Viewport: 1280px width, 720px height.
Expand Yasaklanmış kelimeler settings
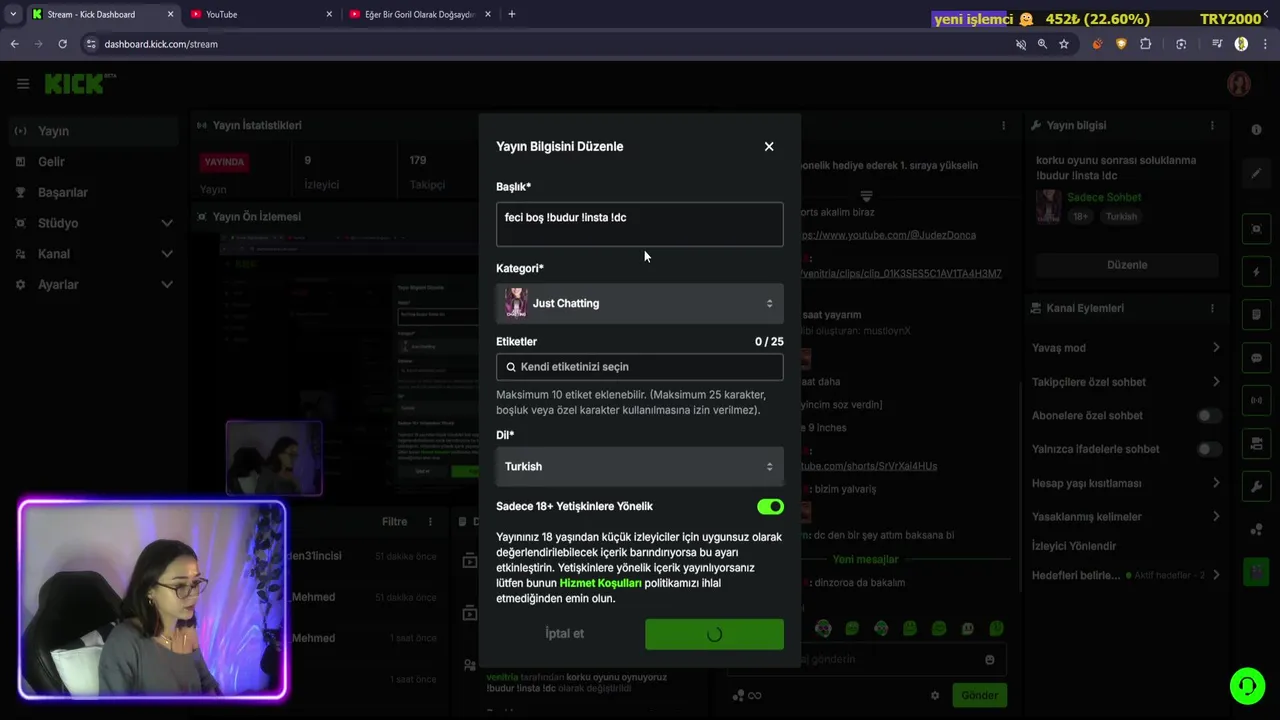(1126, 517)
